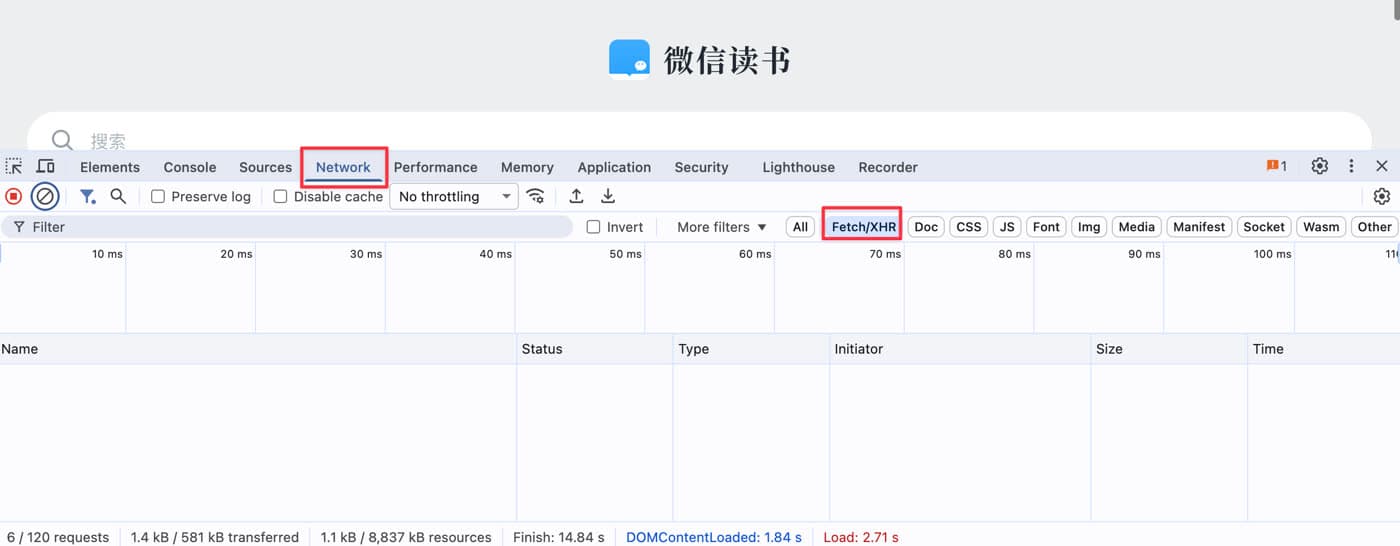Activate the inspect element selector icon
Viewport: 1400px width, 546px height.
pyautogui.click(x=14, y=166)
